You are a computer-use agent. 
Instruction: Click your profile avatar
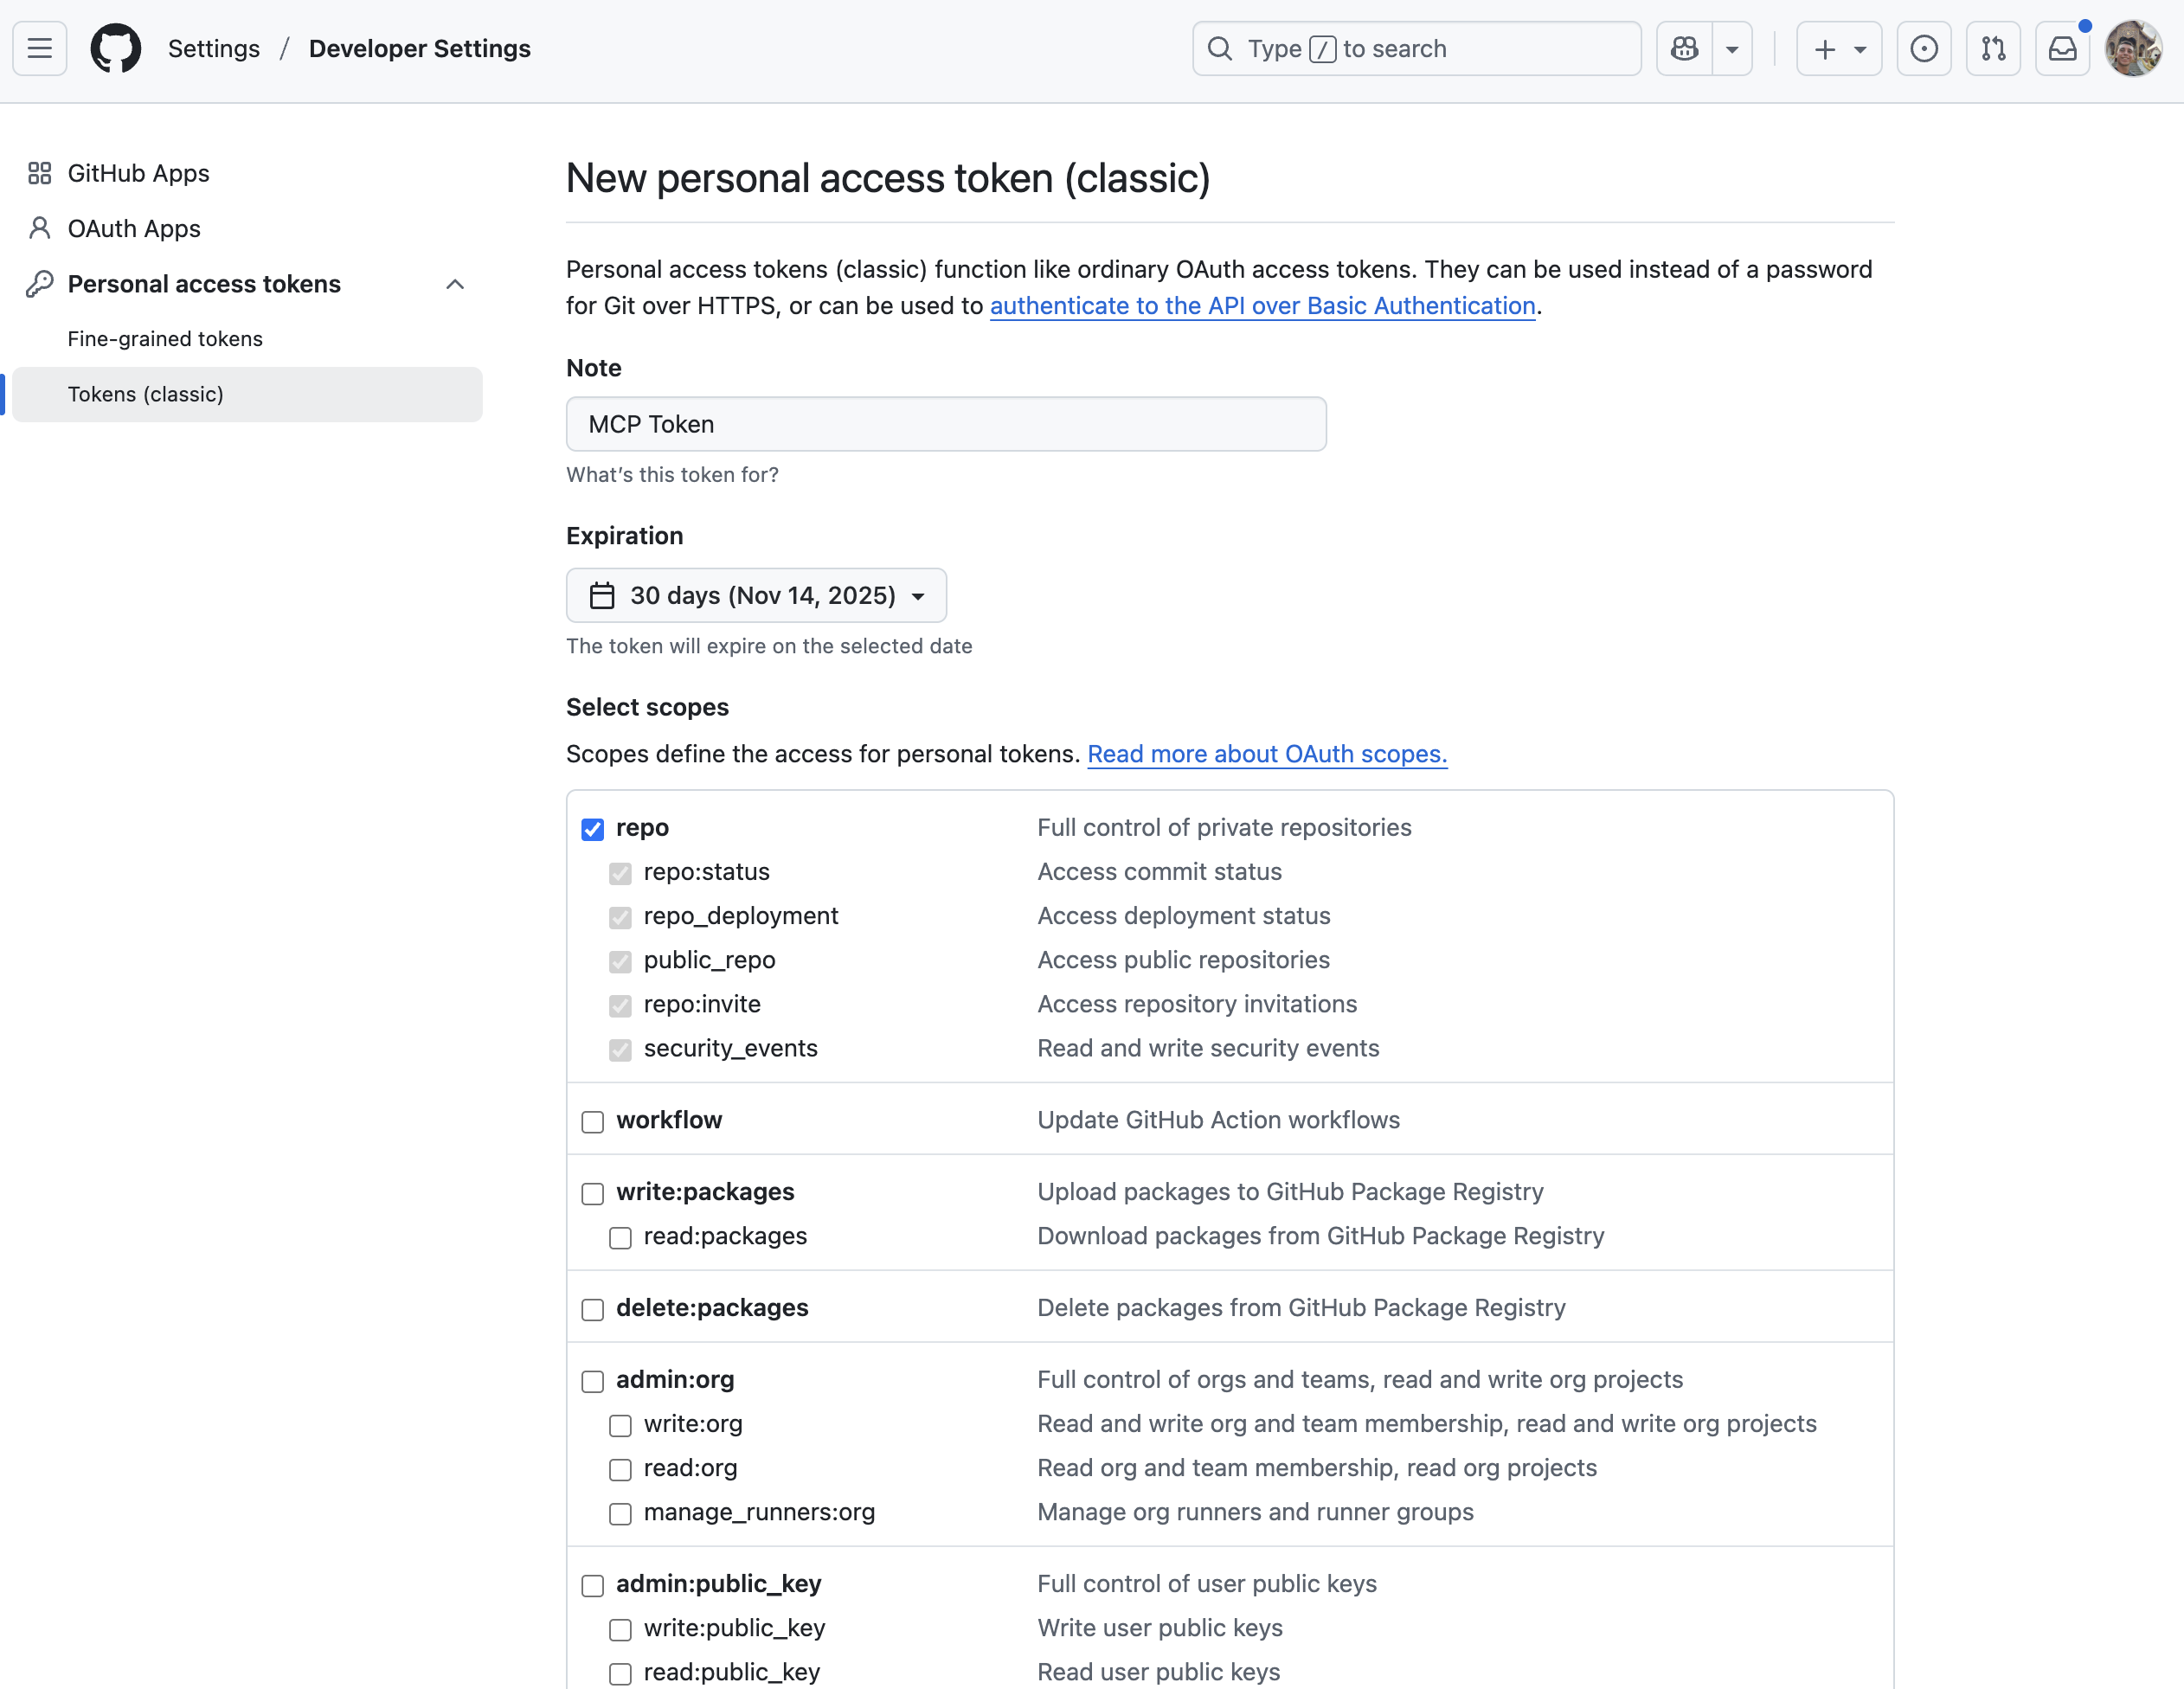click(2133, 47)
